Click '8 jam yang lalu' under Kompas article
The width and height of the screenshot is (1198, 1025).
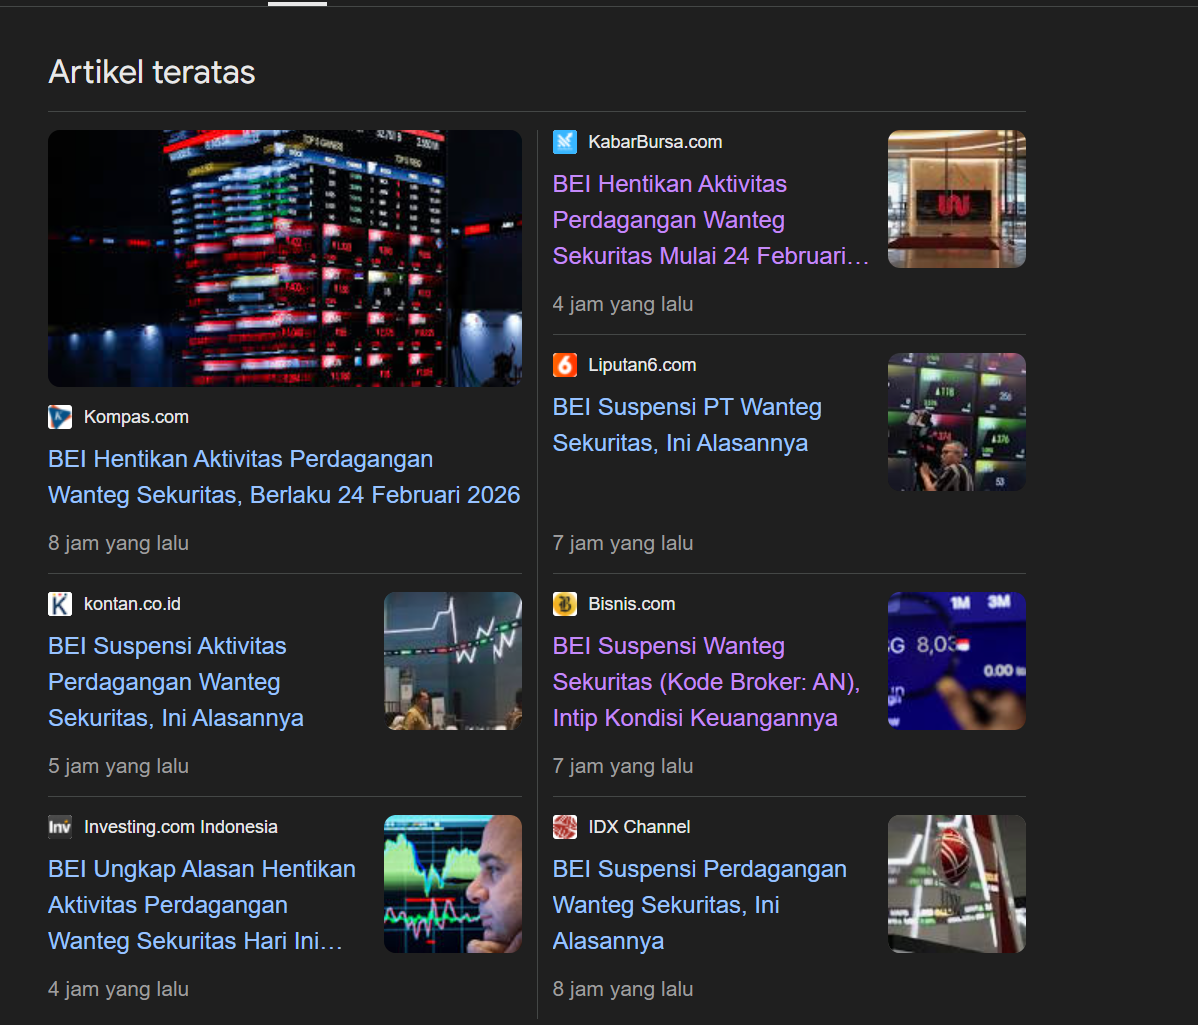[x=118, y=543]
